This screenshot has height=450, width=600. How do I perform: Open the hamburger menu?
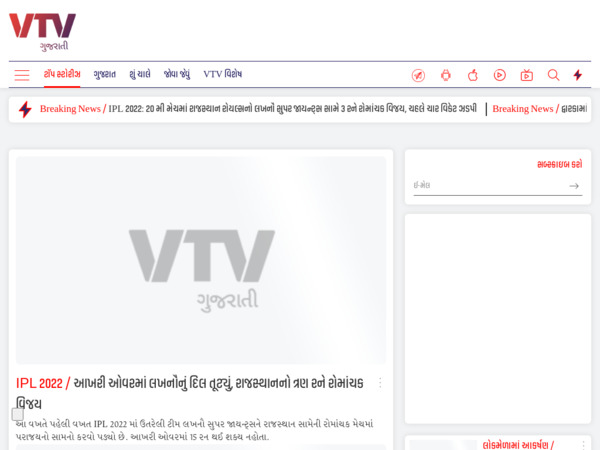coord(22,75)
